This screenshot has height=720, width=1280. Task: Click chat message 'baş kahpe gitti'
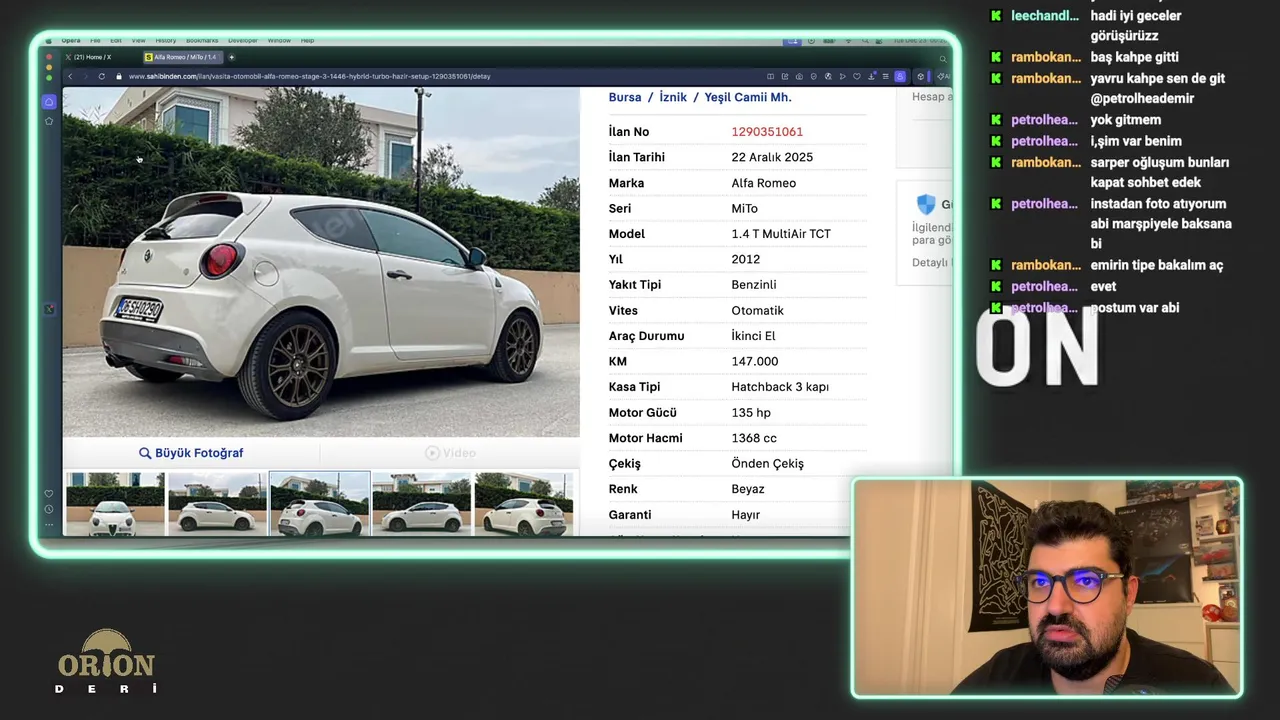point(1135,57)
